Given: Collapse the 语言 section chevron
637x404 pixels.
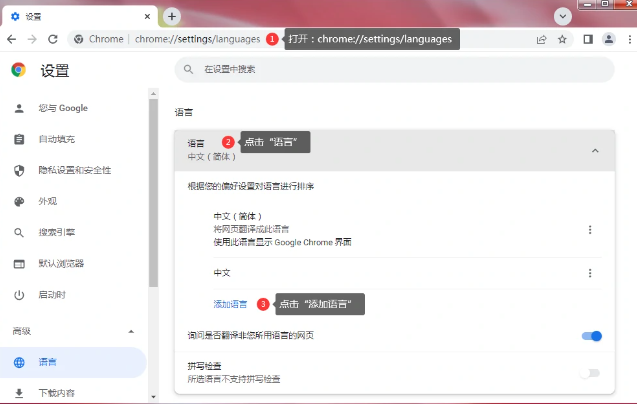Looking at the screenshot, I should [595, 150].
